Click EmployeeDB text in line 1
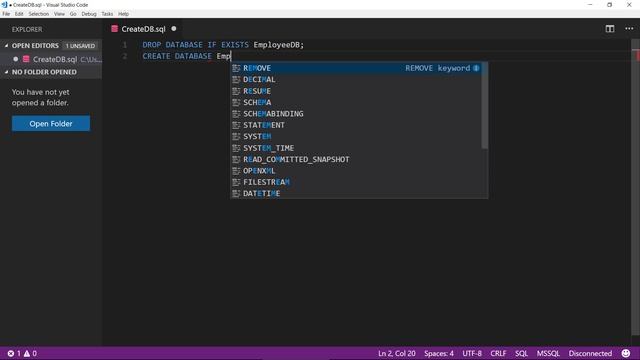Image resolution: width=640 pixels, height=360 pixels. [x=278, y=45]
